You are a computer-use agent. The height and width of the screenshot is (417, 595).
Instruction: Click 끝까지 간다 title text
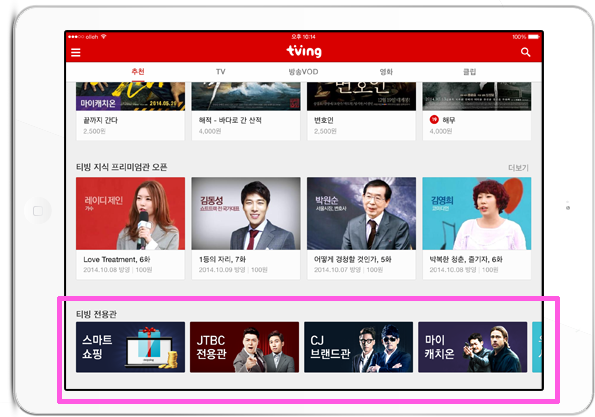coord(101,120)
